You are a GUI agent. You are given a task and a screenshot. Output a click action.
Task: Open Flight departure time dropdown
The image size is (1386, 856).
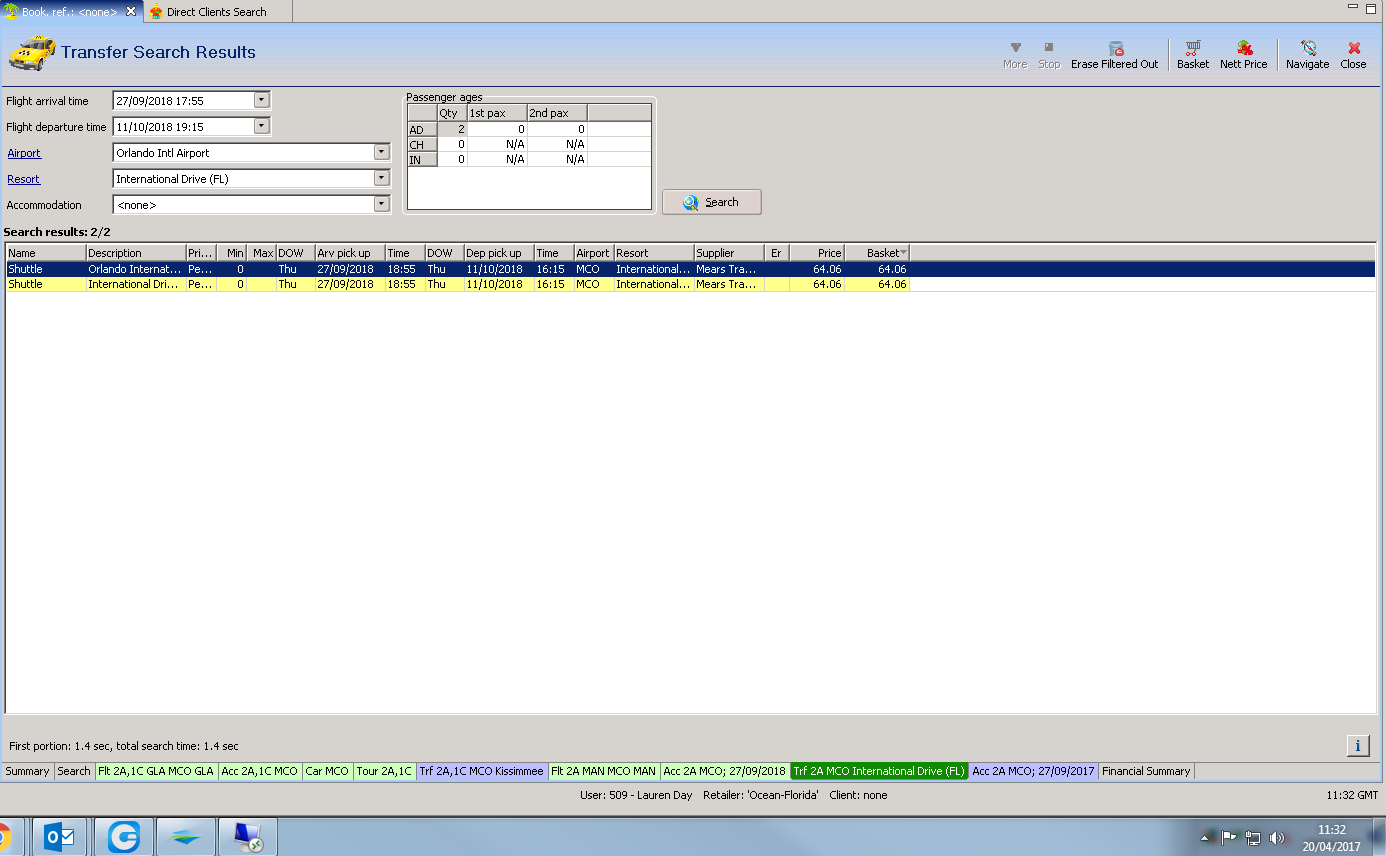pyautogui.click(x=262, y=126)
